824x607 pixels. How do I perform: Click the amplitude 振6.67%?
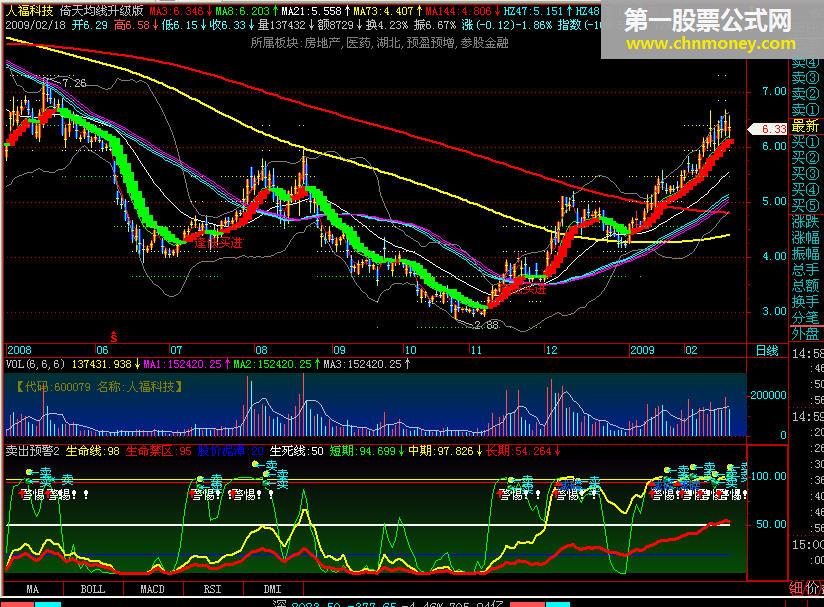(x=435, y=25)
